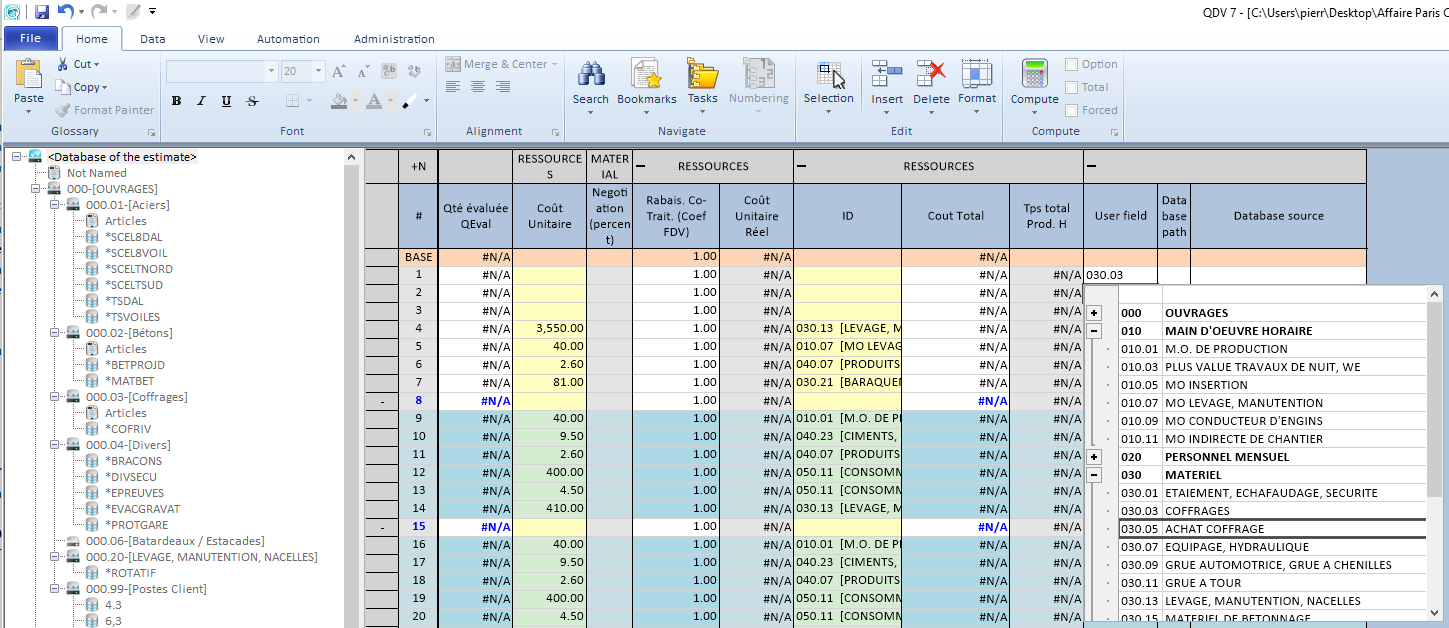Open the font color picker
Viewport: 1449px width, 628px height.
390,101
